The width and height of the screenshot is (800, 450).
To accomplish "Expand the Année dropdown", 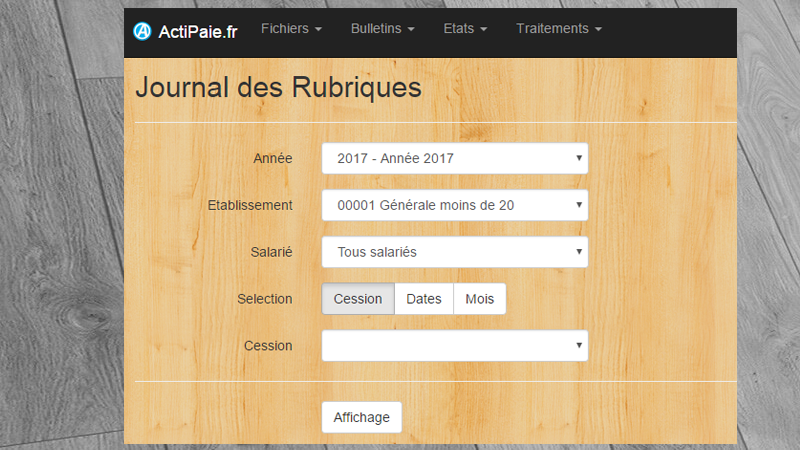I will [455, 158].
